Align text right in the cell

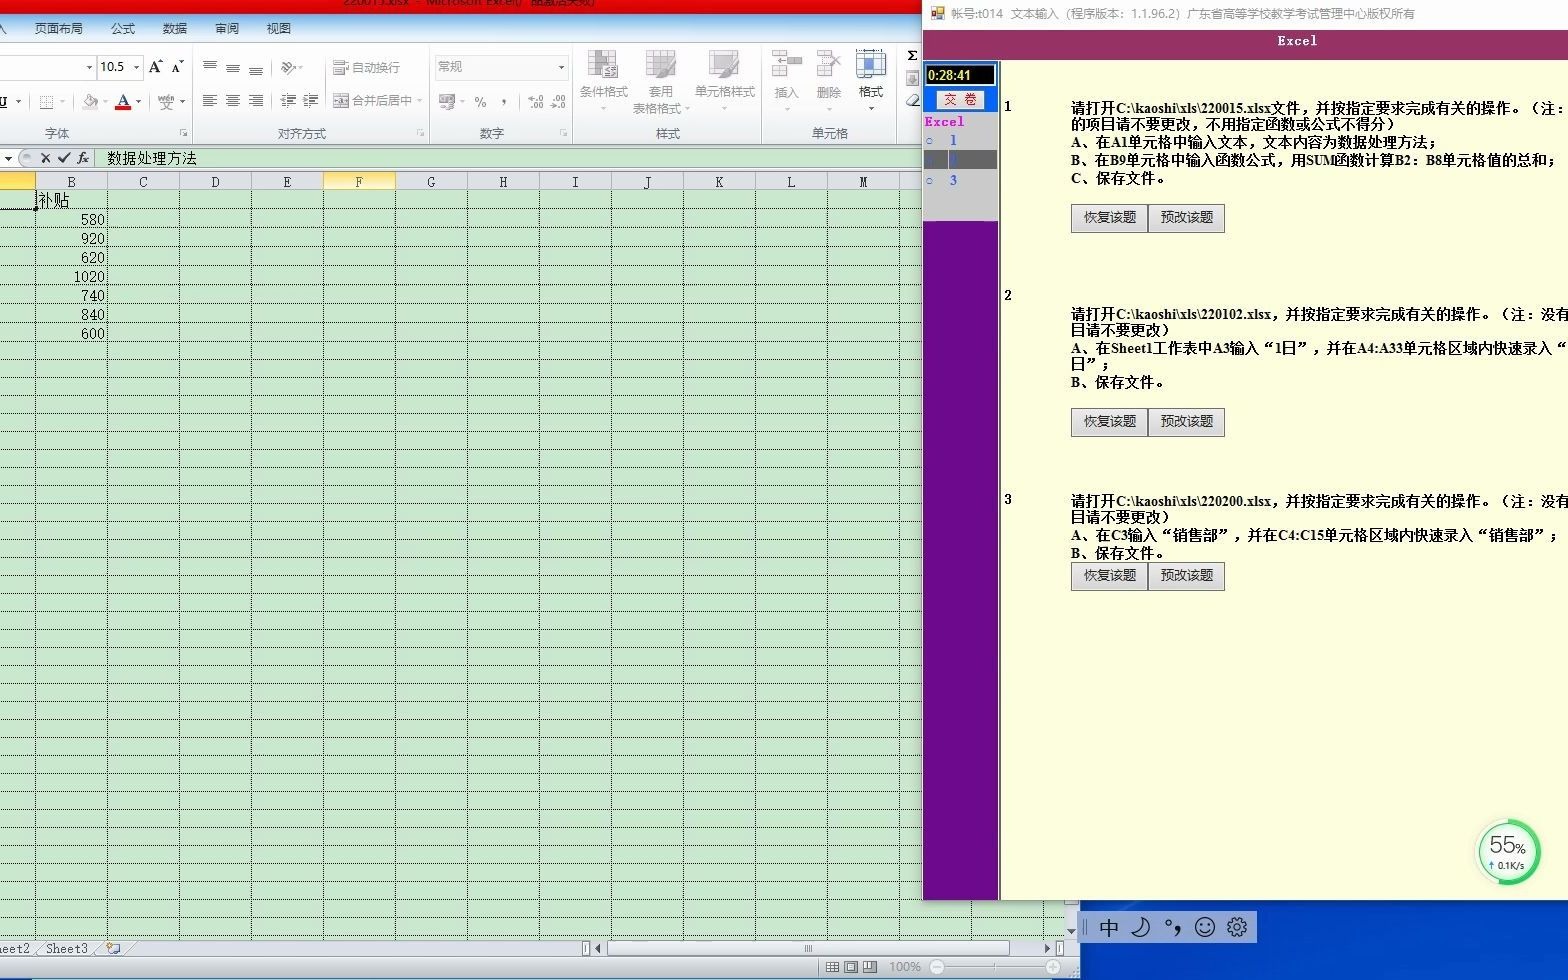click(256, 101)
